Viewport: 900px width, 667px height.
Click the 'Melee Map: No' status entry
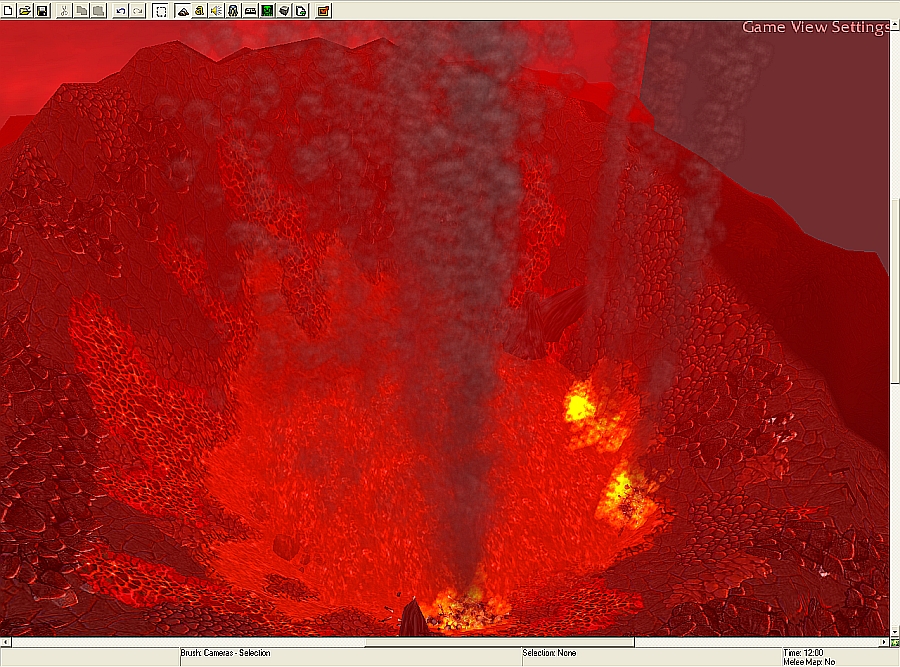click(x=809, y=662)
